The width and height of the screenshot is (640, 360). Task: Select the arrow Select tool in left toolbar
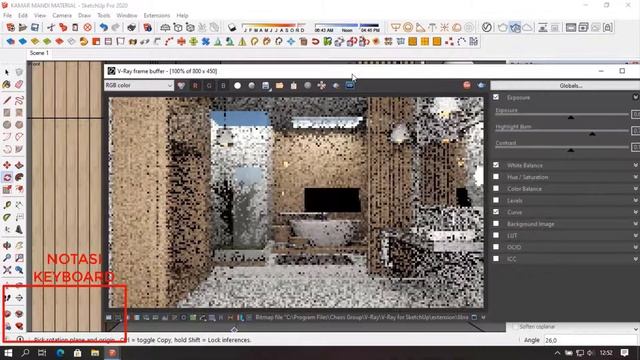click(7, 72)
